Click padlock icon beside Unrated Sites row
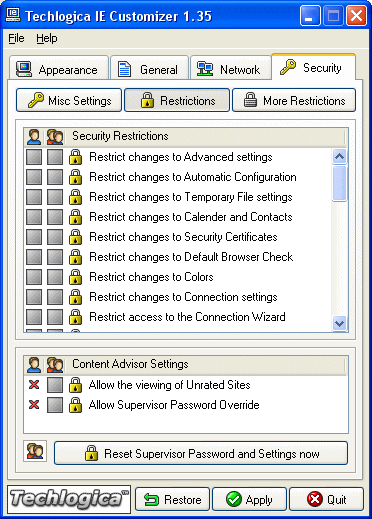The width and height of the screenshot is (372, 519). [75, 385]
